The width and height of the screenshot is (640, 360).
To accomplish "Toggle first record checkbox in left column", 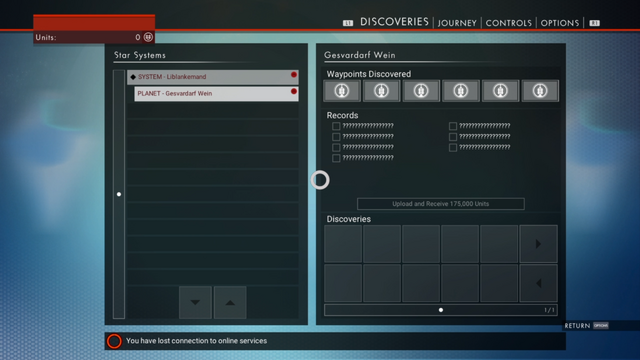I will point(336,126).
